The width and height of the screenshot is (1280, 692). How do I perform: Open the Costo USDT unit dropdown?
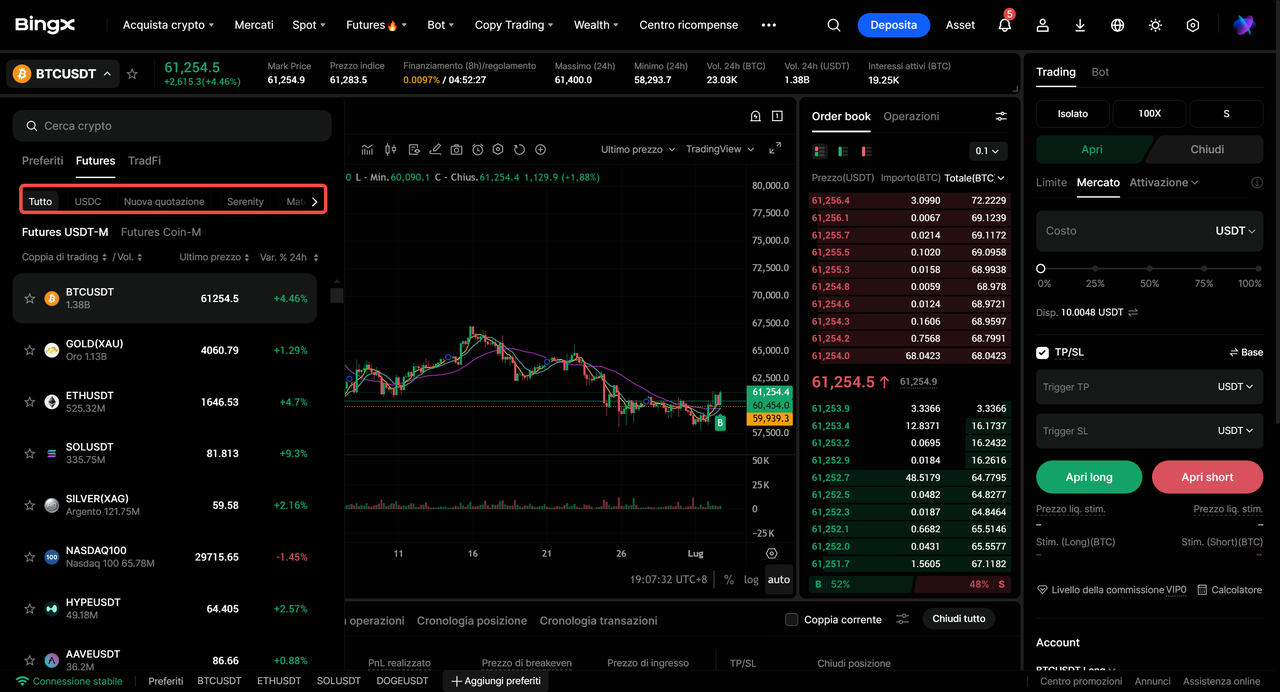pos(1235,231)
